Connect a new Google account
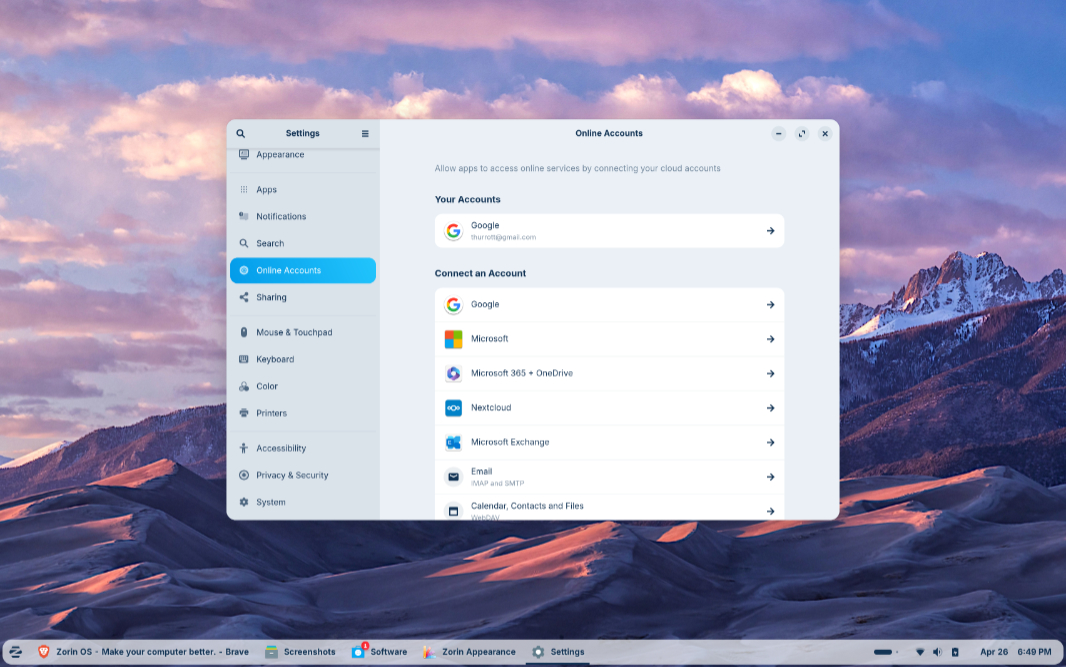Viewport: 1066px width, 667px height. pos(609,304)
